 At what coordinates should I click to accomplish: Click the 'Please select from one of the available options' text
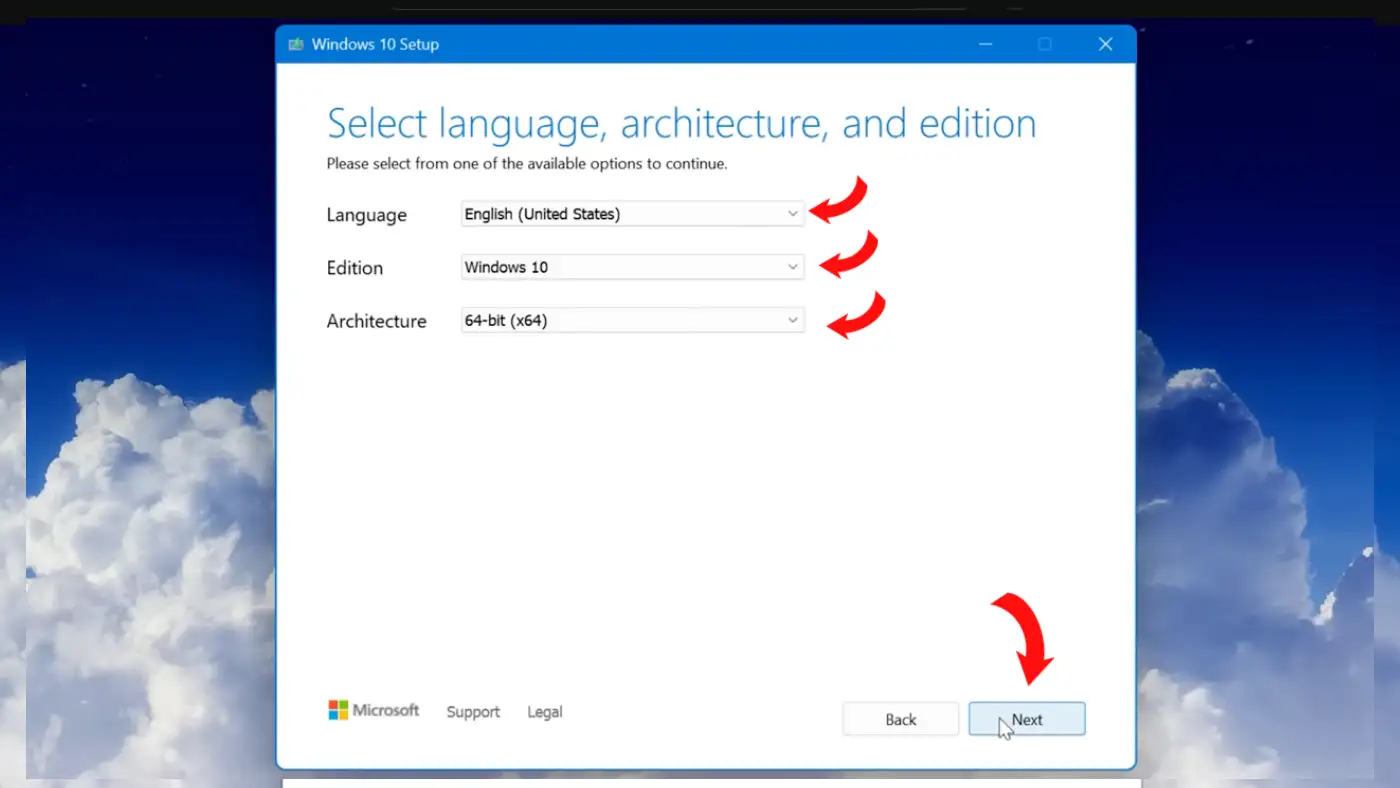(527, 163)
